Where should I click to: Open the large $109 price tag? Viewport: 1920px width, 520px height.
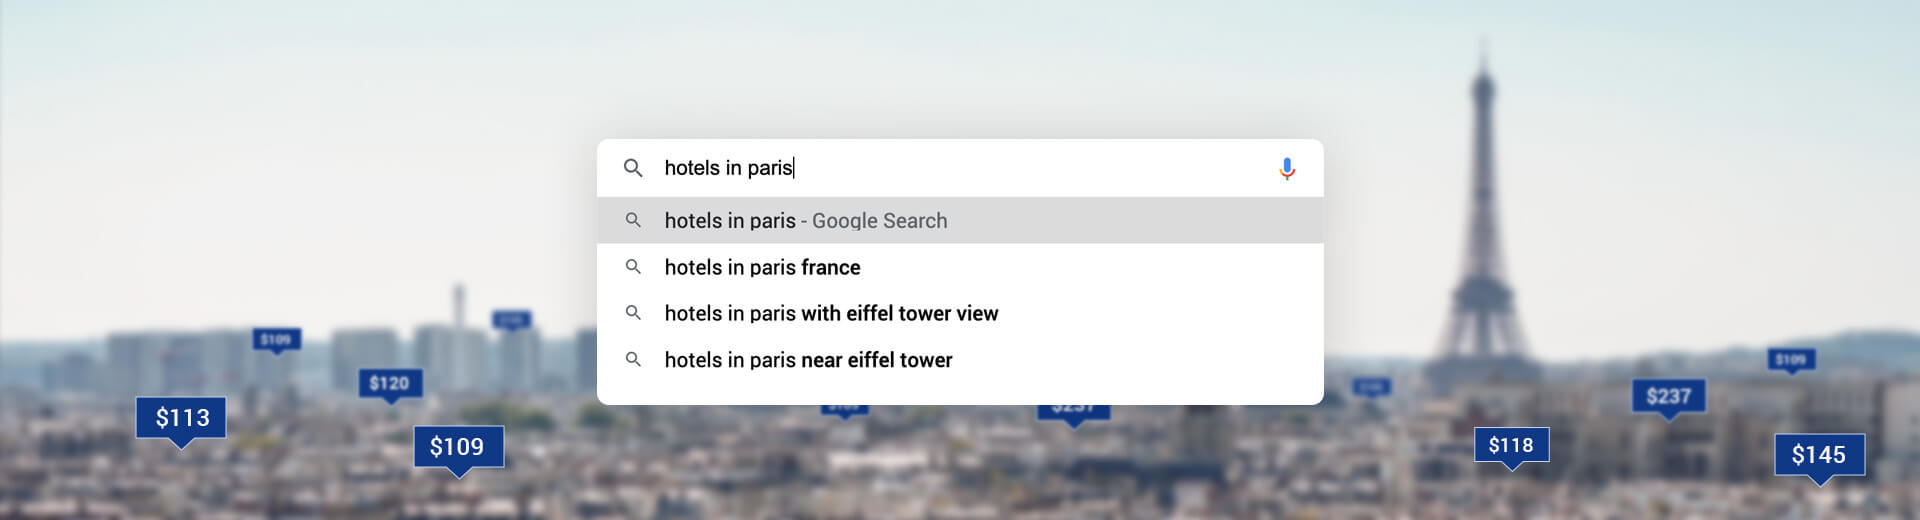458,446
